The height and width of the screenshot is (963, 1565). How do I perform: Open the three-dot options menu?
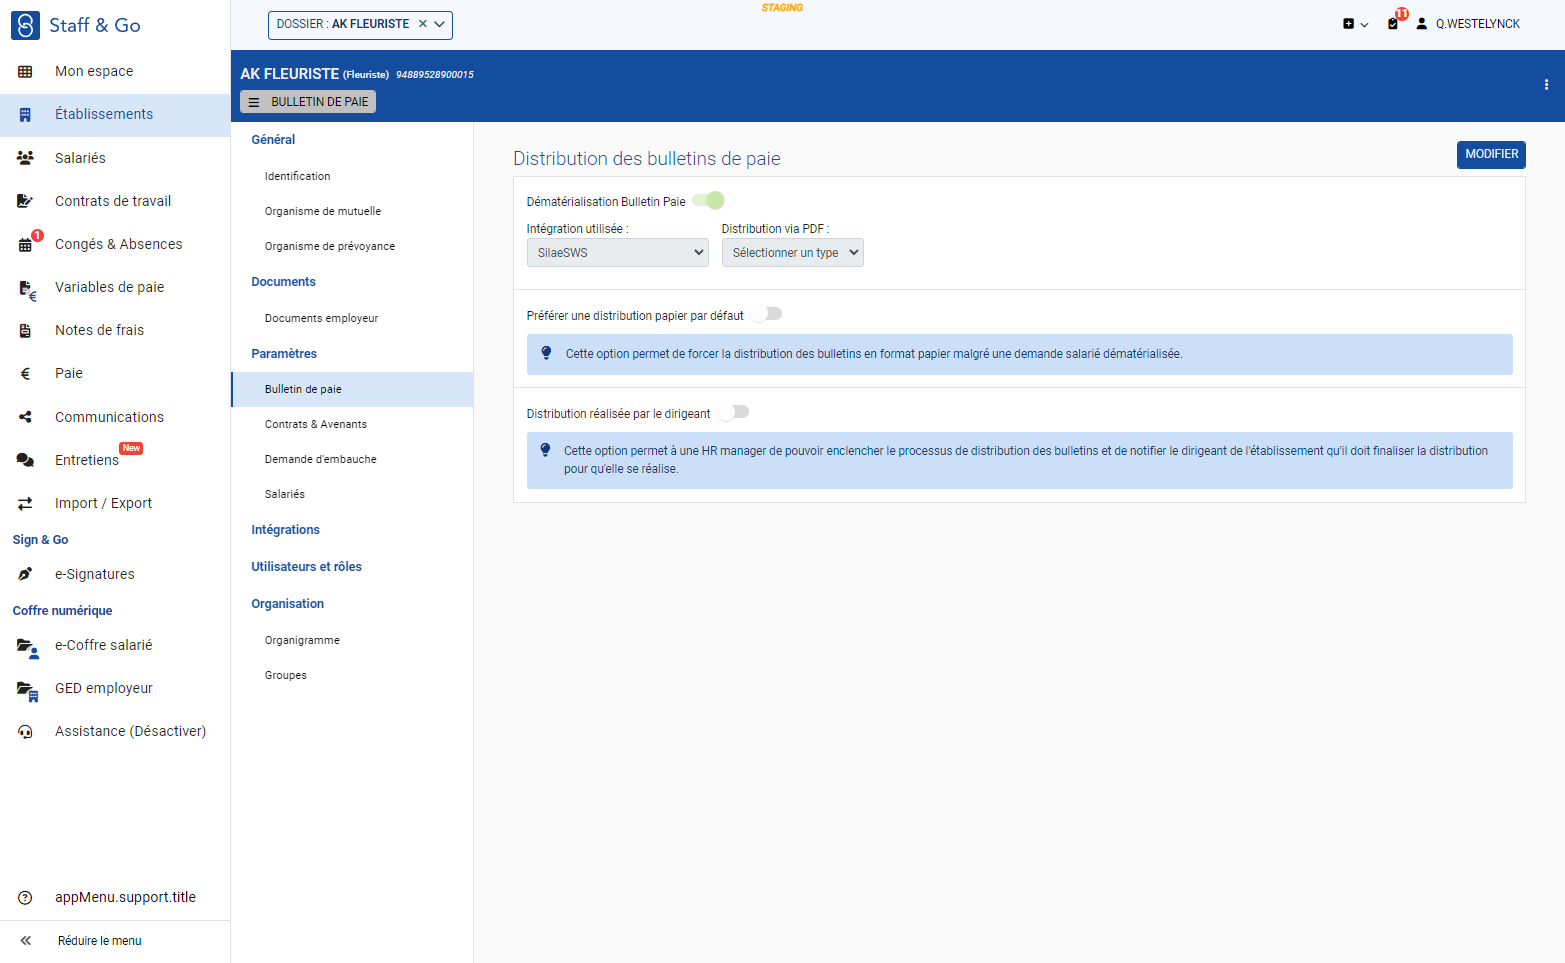[1546, 85]
